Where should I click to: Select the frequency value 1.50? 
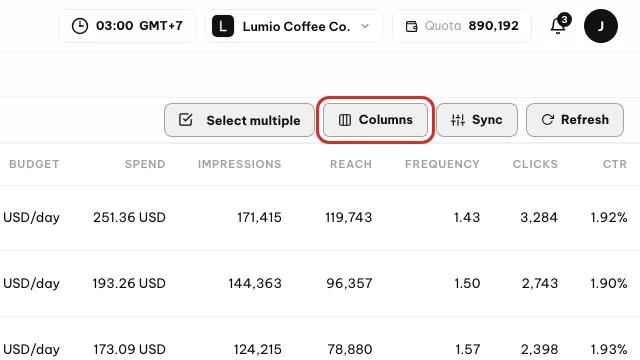click(467, 283)
